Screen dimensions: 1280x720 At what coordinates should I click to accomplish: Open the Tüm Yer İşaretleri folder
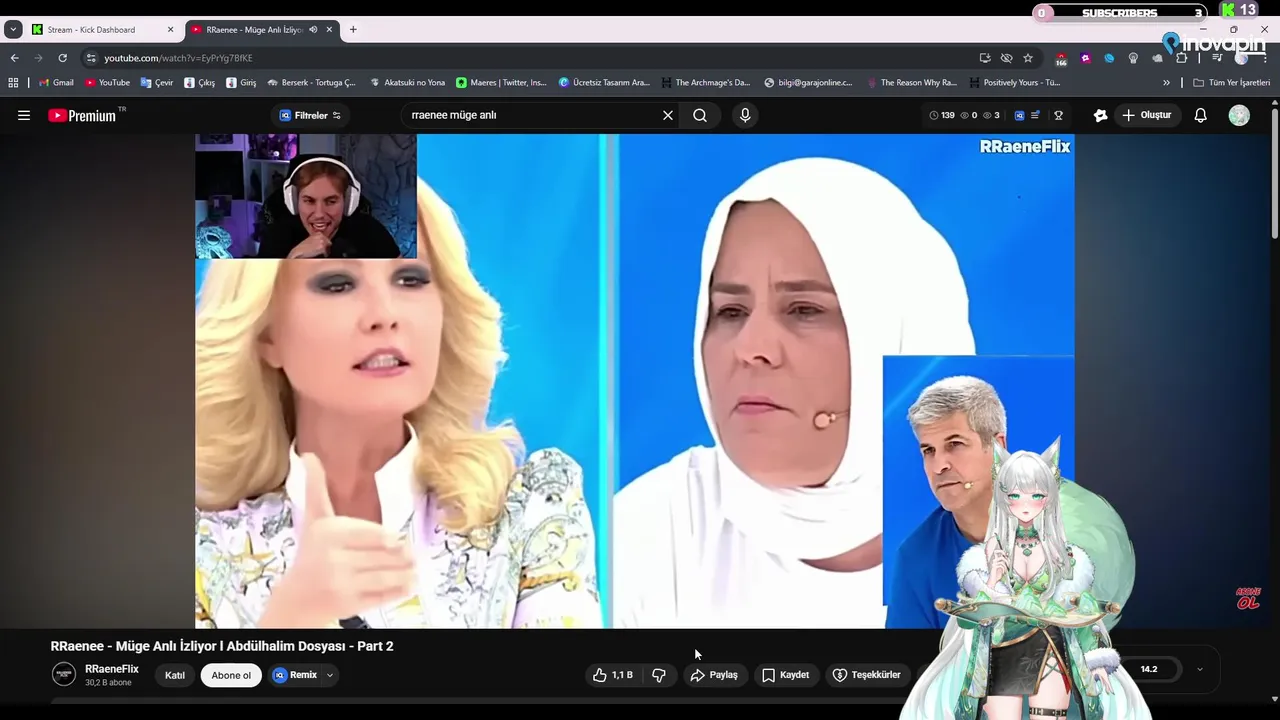tap(1231, 83)
